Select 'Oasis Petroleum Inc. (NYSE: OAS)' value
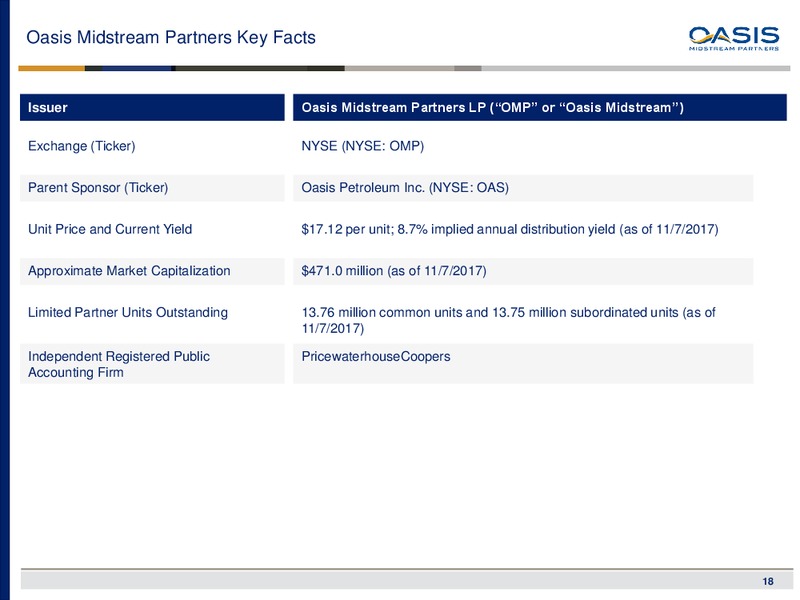Viewport: 800px width, 600px height. [405, 188]
